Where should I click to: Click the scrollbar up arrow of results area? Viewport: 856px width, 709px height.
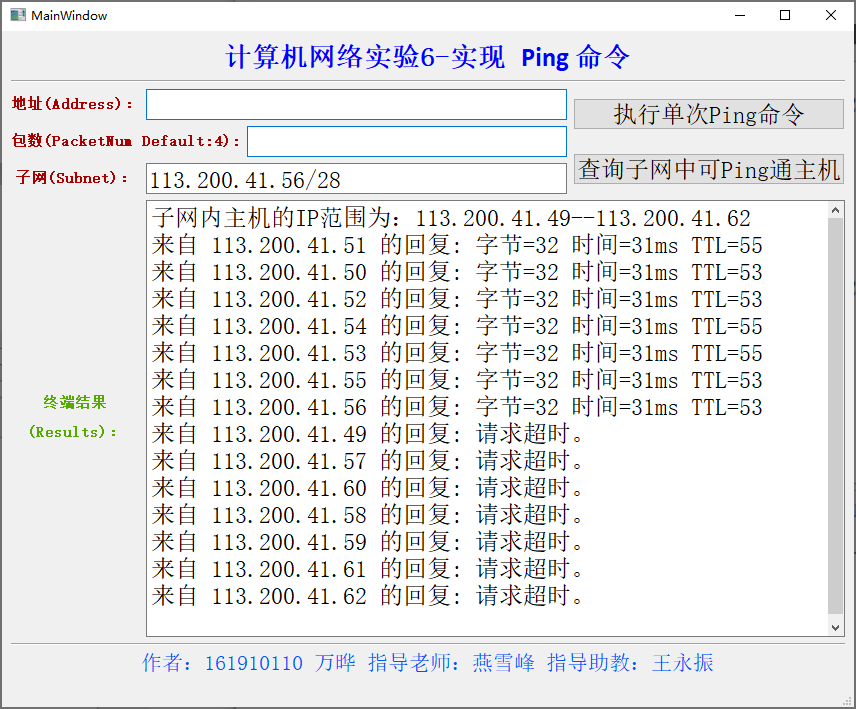pyautogui.click(x=835, y=208)
